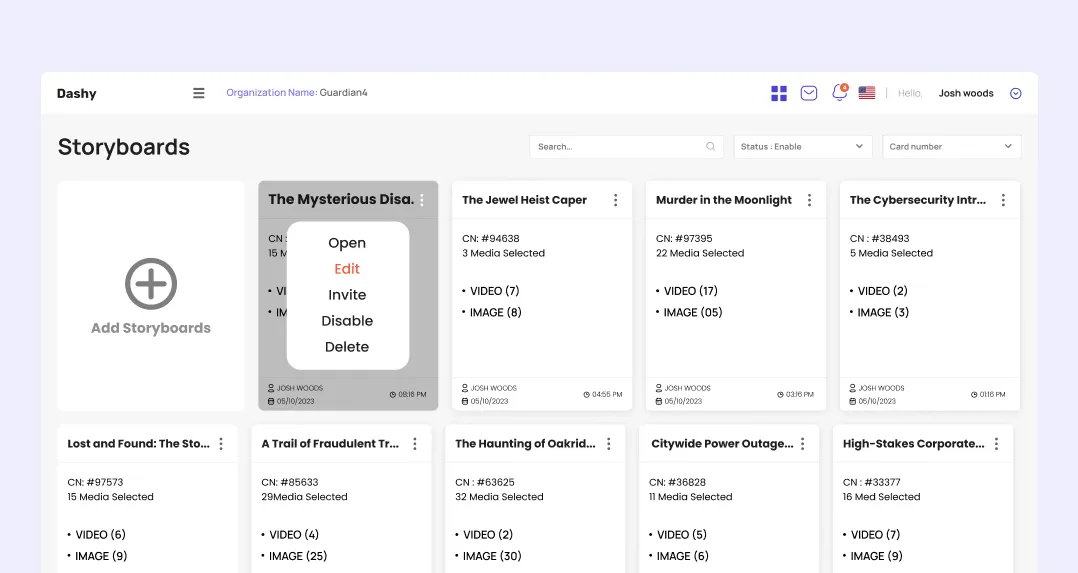This screenshot has width=1078, height=573.
Task: Open The Mysterious Disa. card title
Action: 341,199
